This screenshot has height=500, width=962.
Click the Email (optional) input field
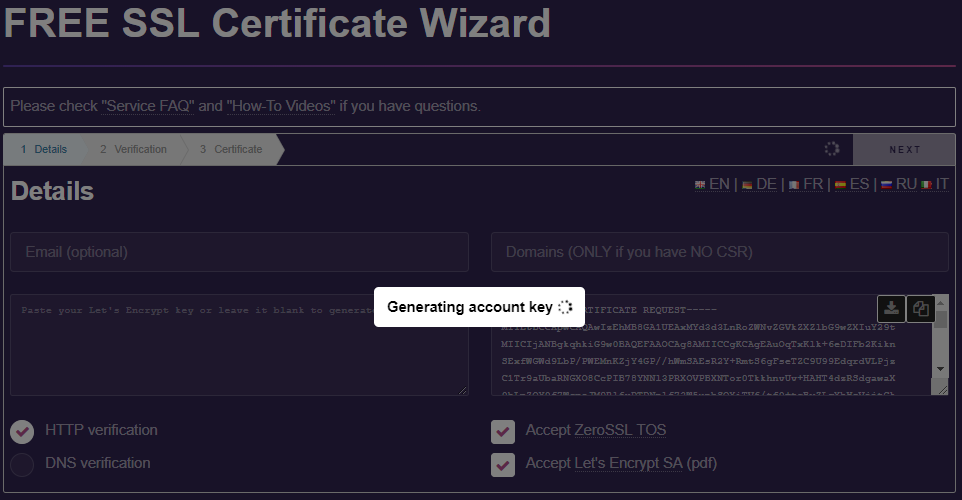click(239, 252)
